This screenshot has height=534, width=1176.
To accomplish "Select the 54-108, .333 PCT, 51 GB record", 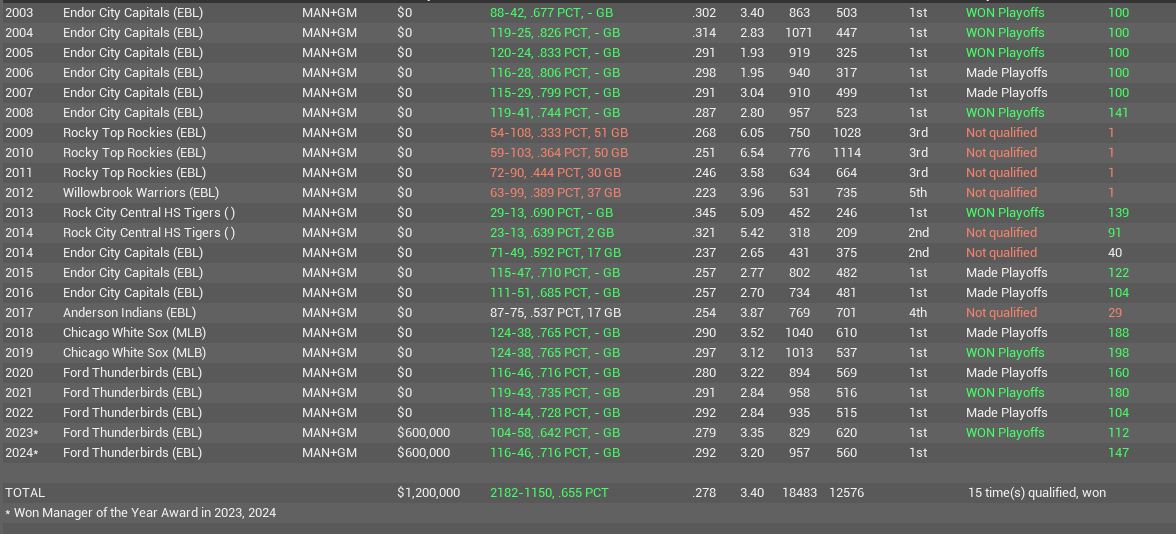I will [x=559, y=133].
